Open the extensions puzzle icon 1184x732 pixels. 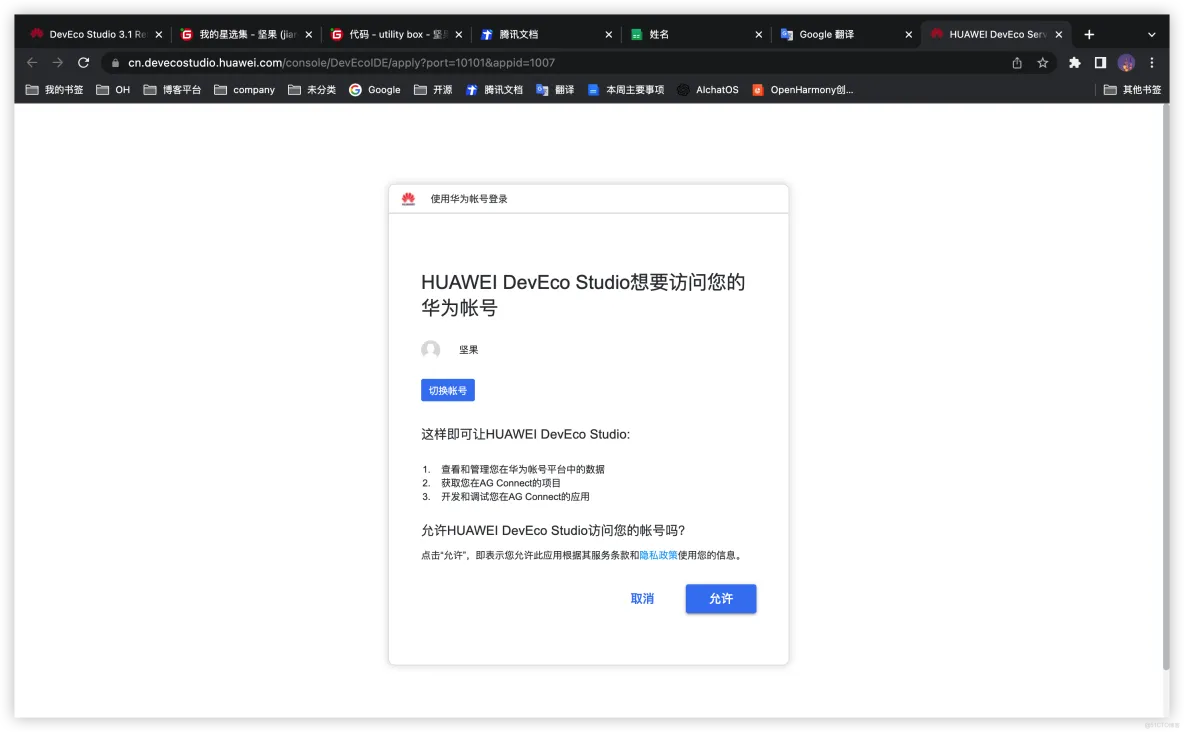coord(1075,63)
